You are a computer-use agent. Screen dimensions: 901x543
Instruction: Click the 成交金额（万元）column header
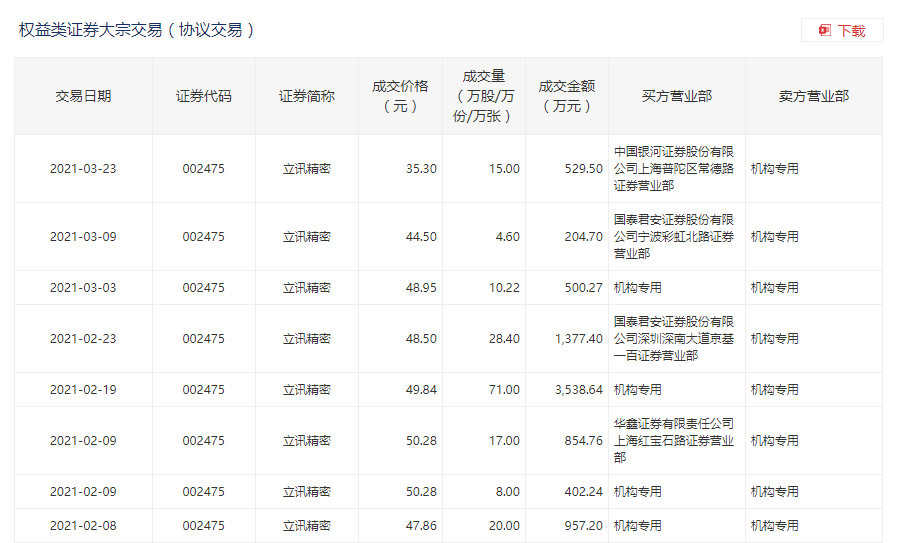[x=567, y=96]
